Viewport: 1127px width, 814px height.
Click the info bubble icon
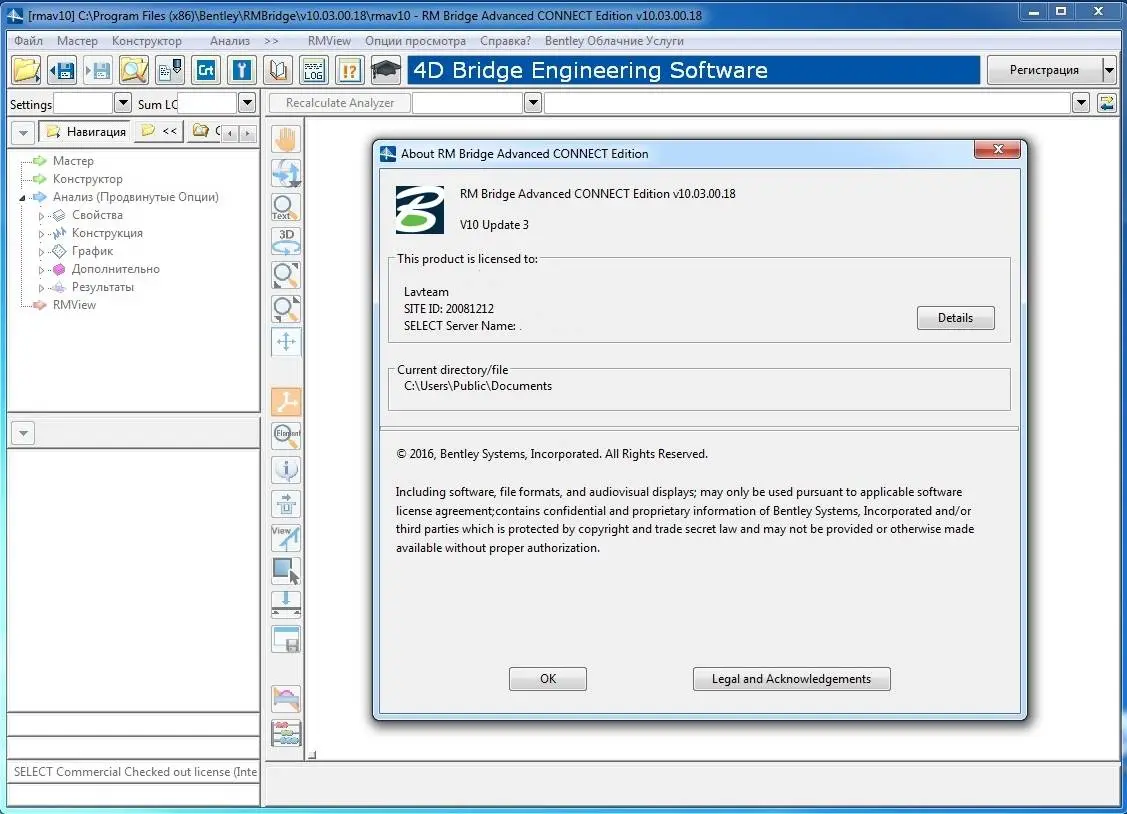coord(286,469)
